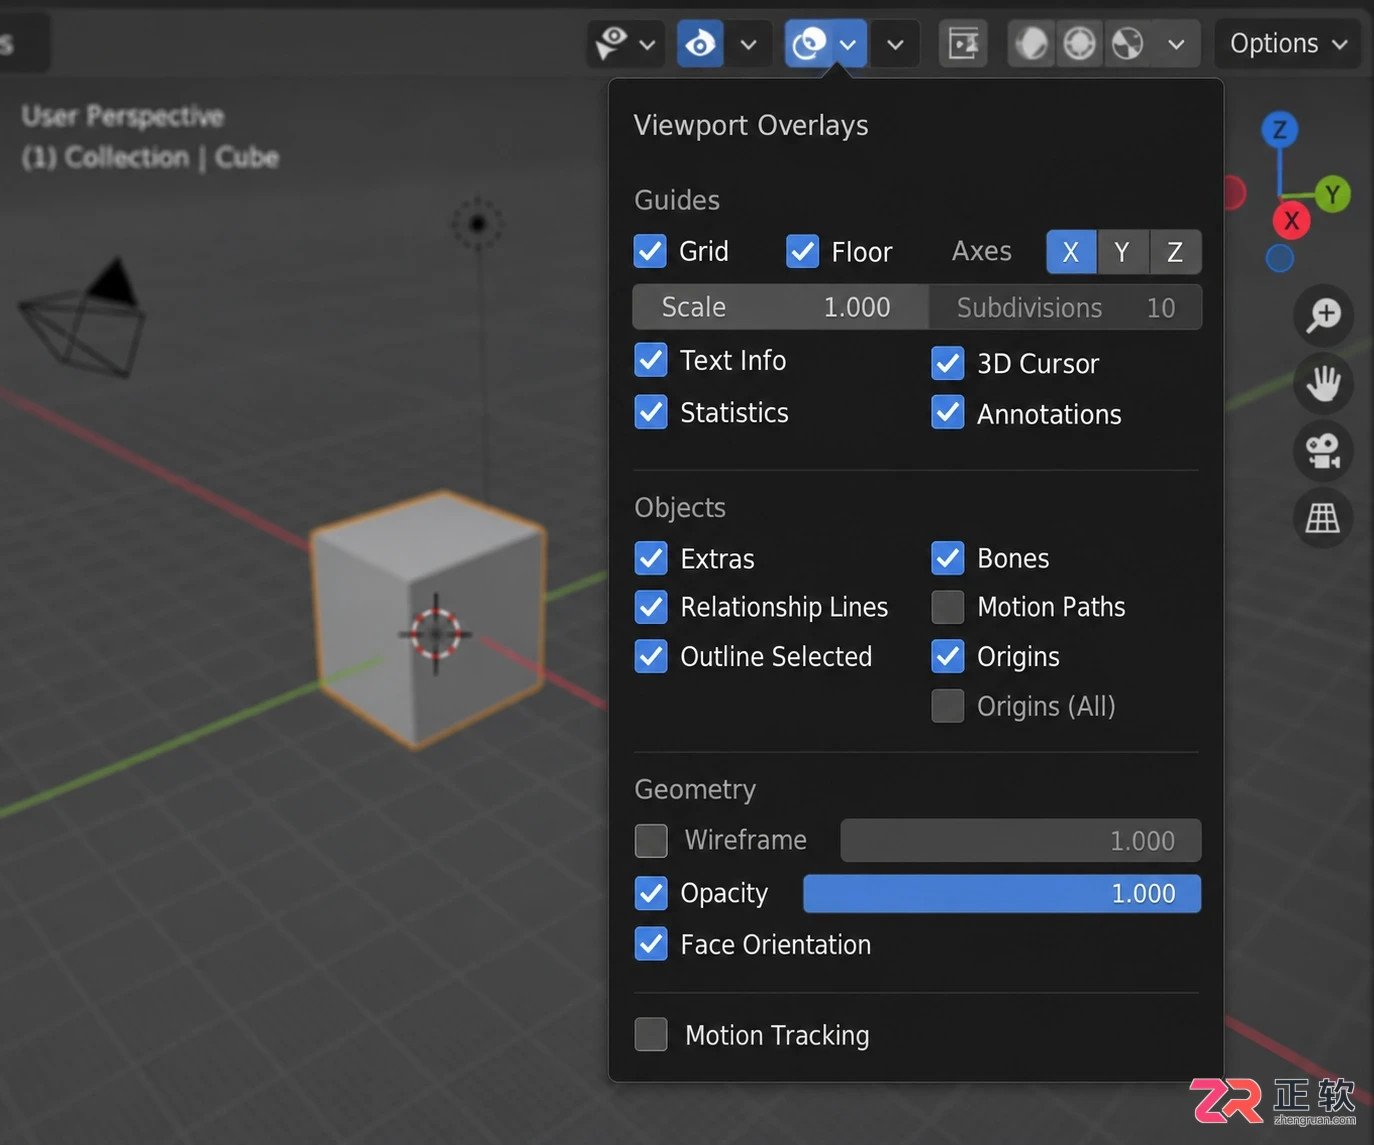
Task: Enable the Origins (All) checkbox
Action: coord(948,706)
